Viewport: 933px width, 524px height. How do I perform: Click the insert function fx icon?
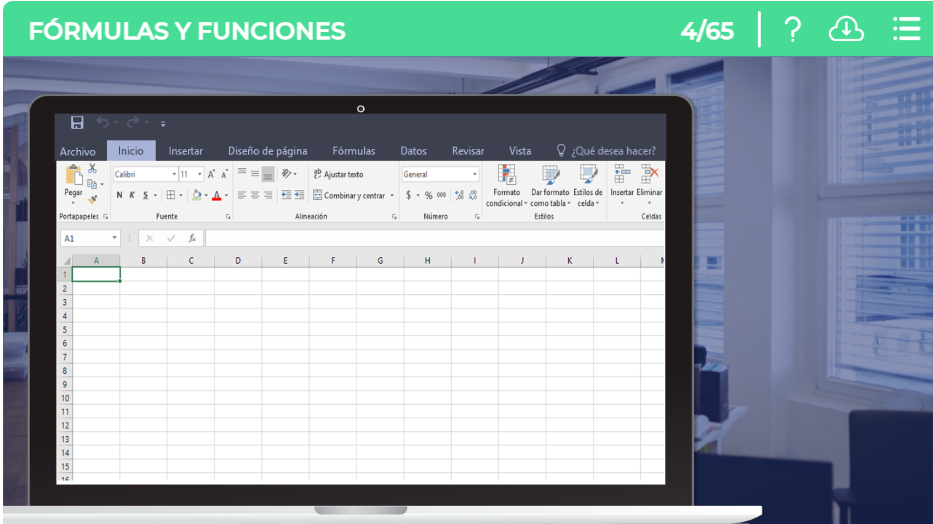[192, 239]
